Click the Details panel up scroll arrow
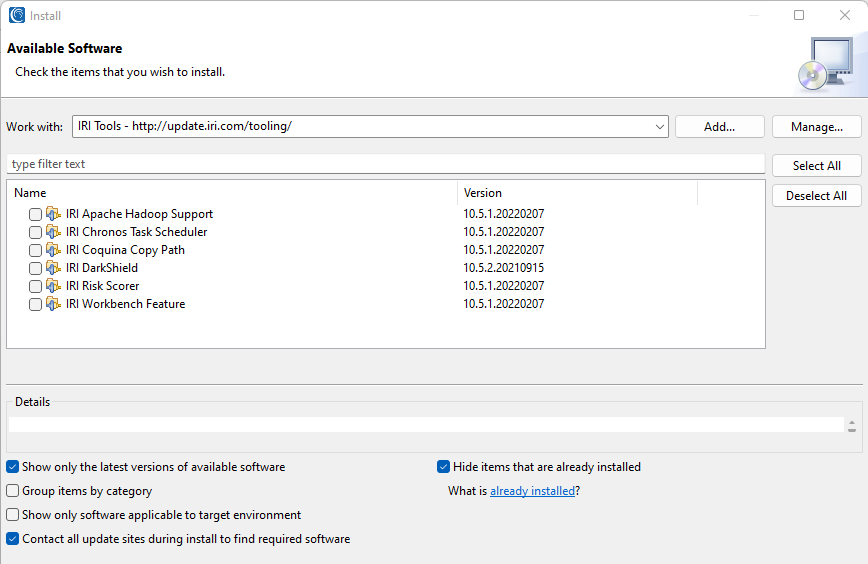Viewport: 868px width, 564px height. 851,423
